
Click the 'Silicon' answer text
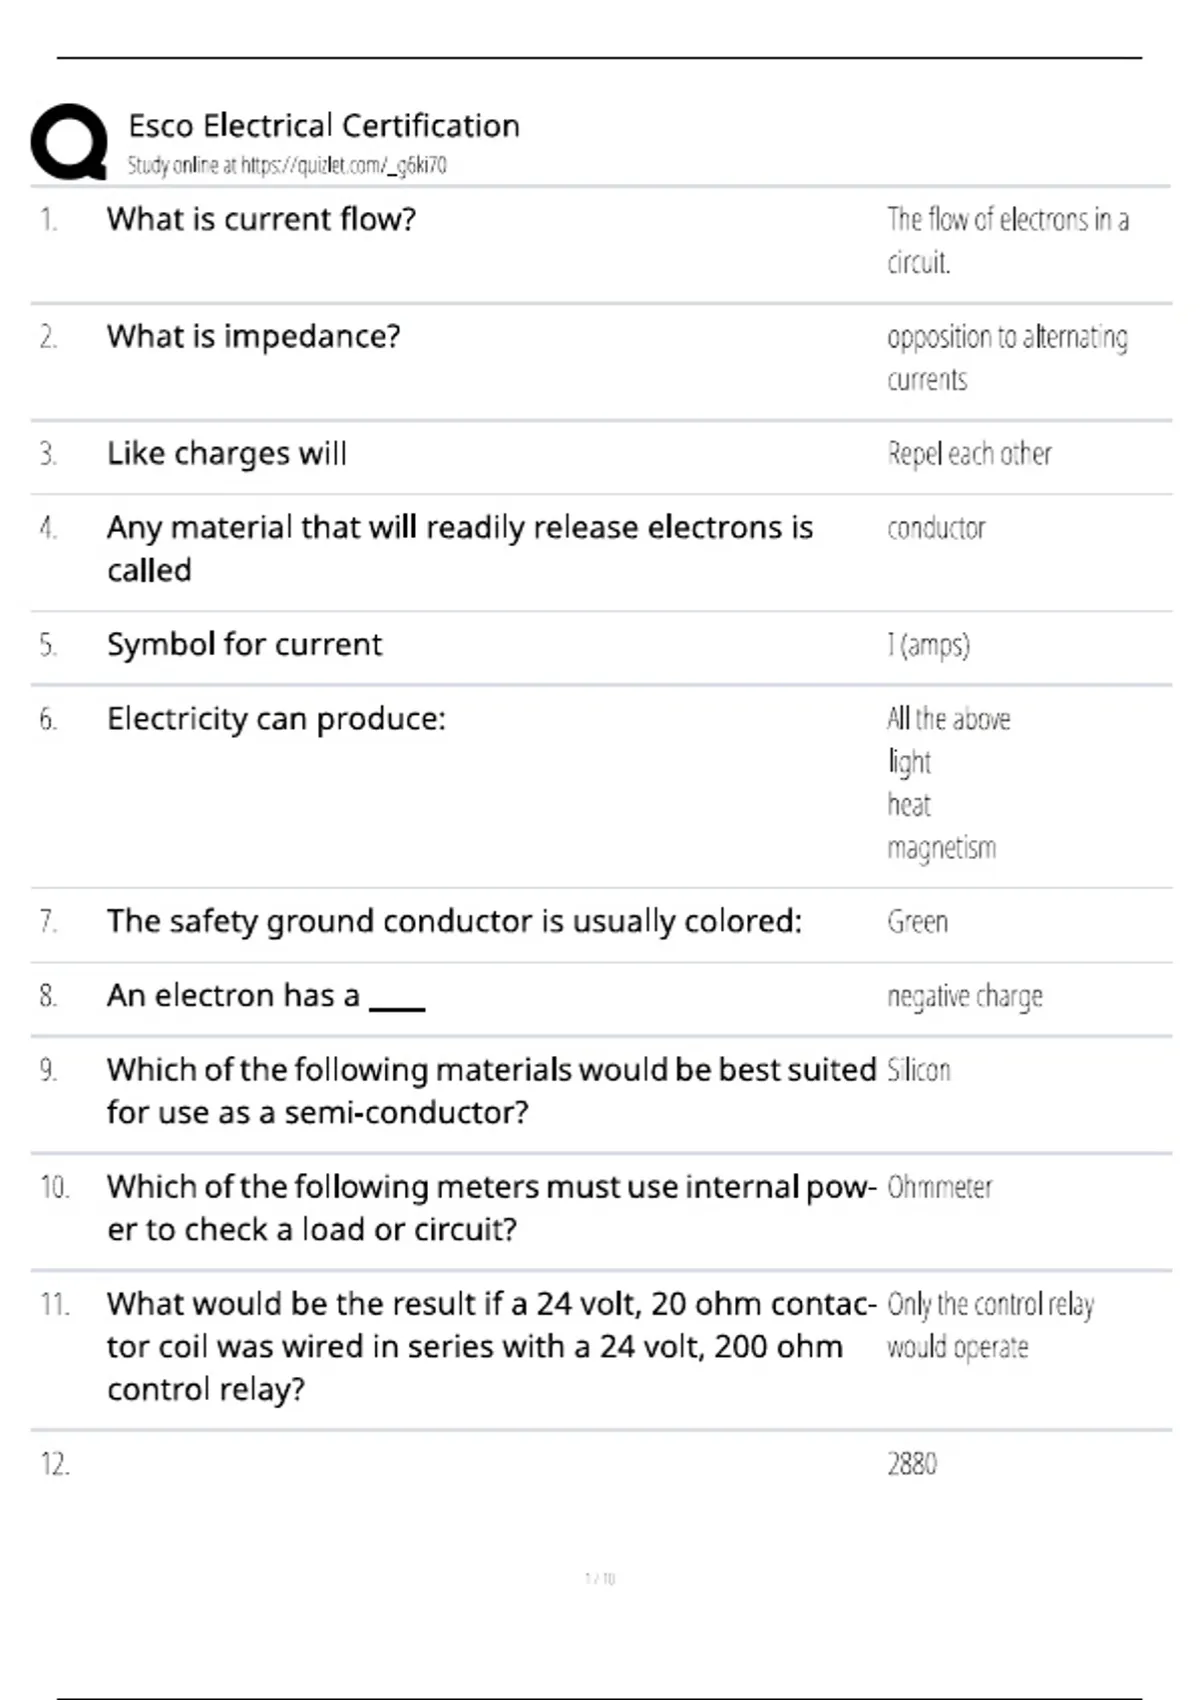point(918,1070)
